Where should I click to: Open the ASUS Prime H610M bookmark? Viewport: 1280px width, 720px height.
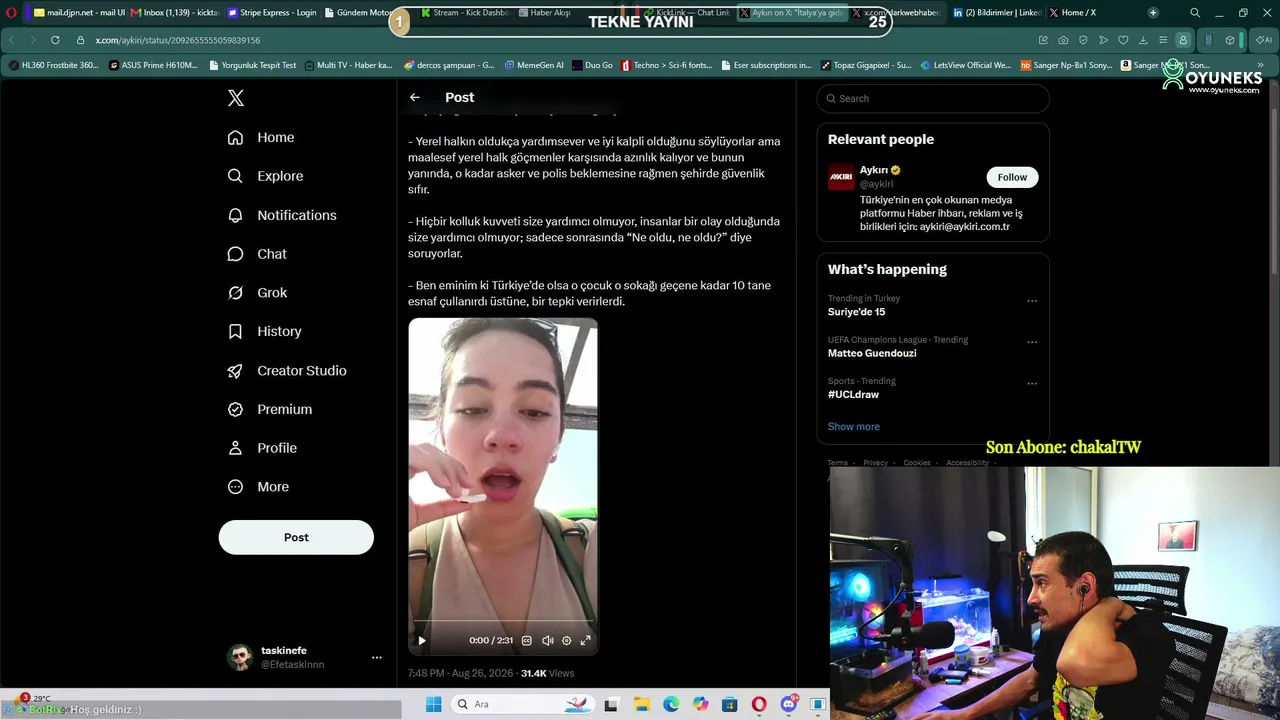(x=153, y=65)
